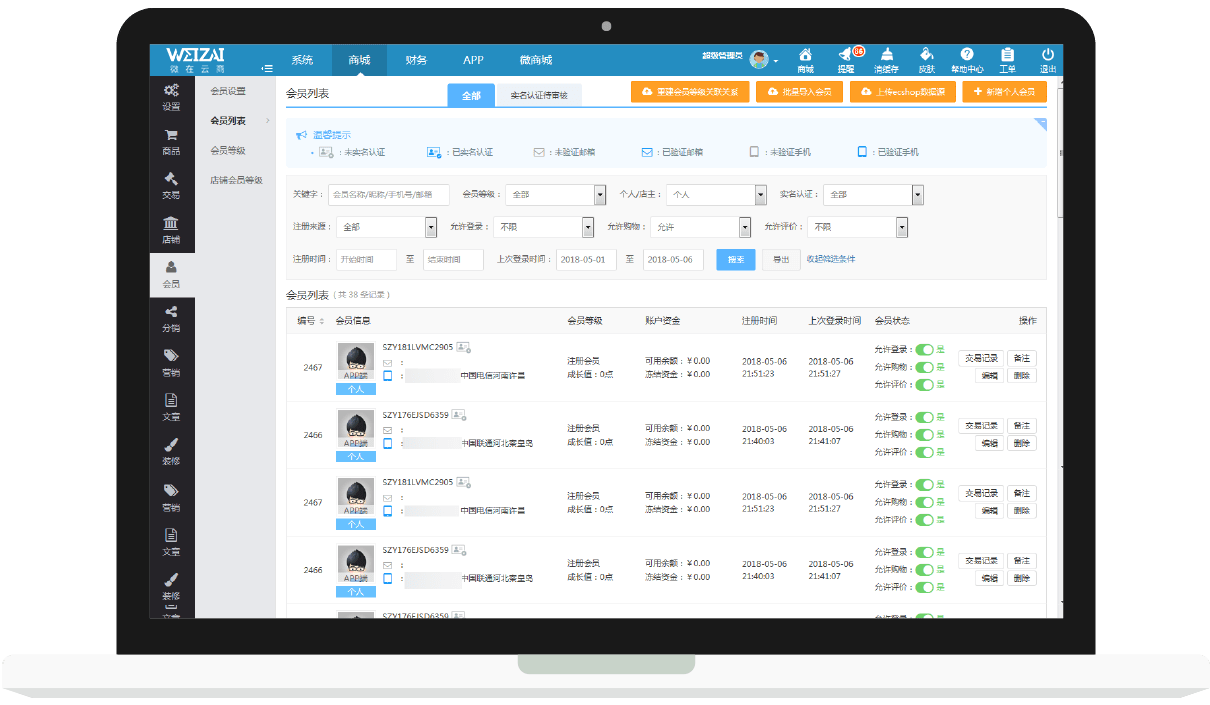Expand the 允许登录 filter dropdown
This screenshot has height=705, width=1210.
coord(544,227)
